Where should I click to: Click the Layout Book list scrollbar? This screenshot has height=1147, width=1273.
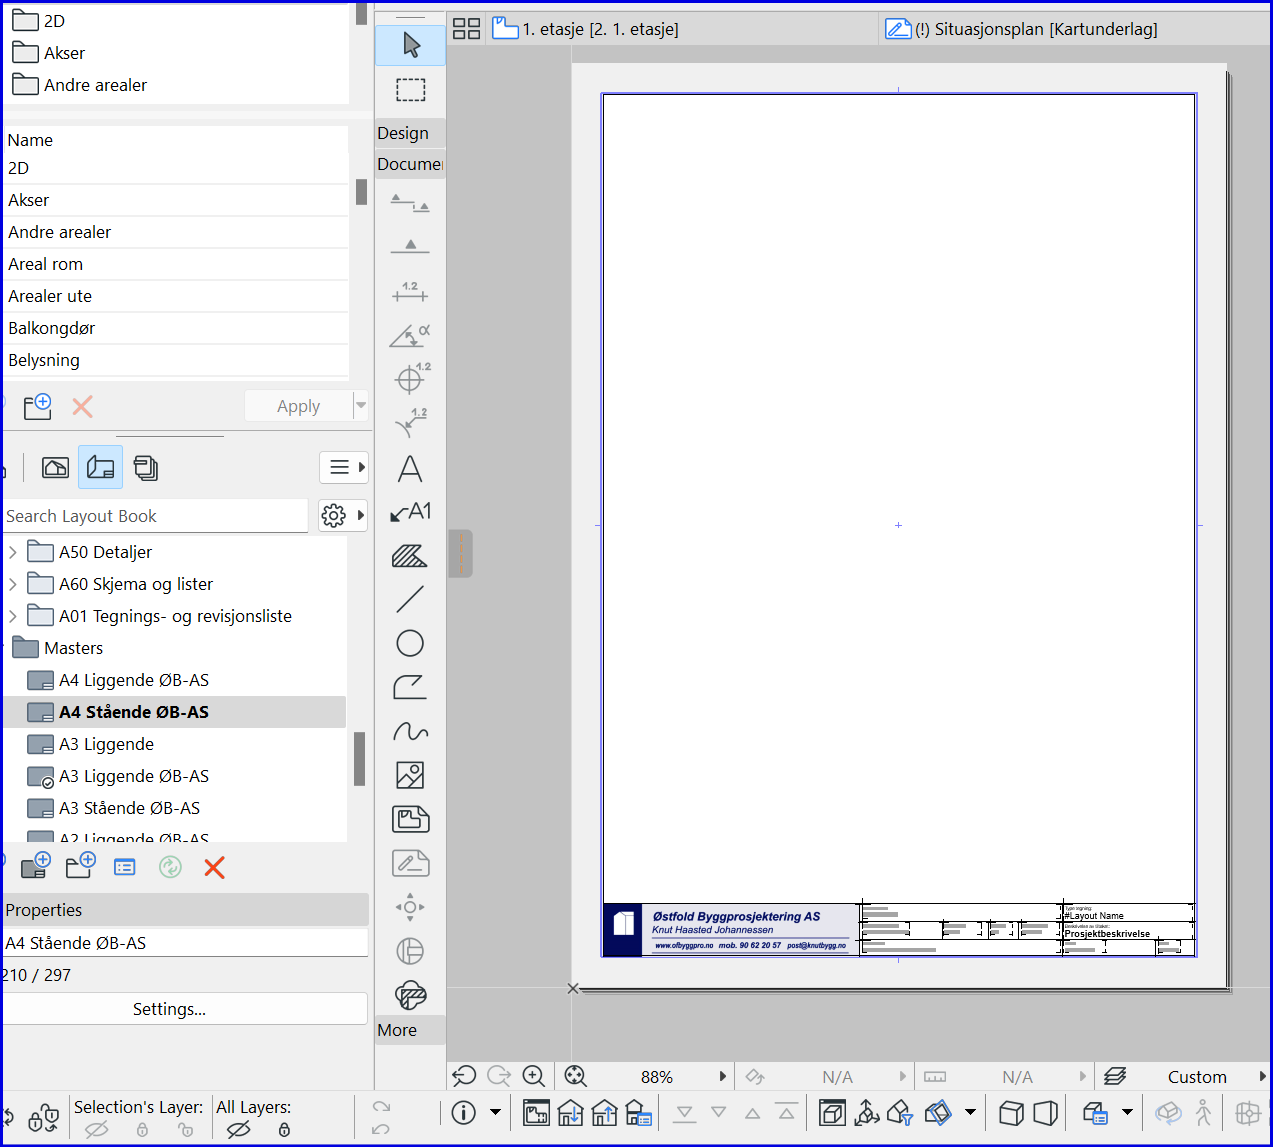tap(359, 759)
